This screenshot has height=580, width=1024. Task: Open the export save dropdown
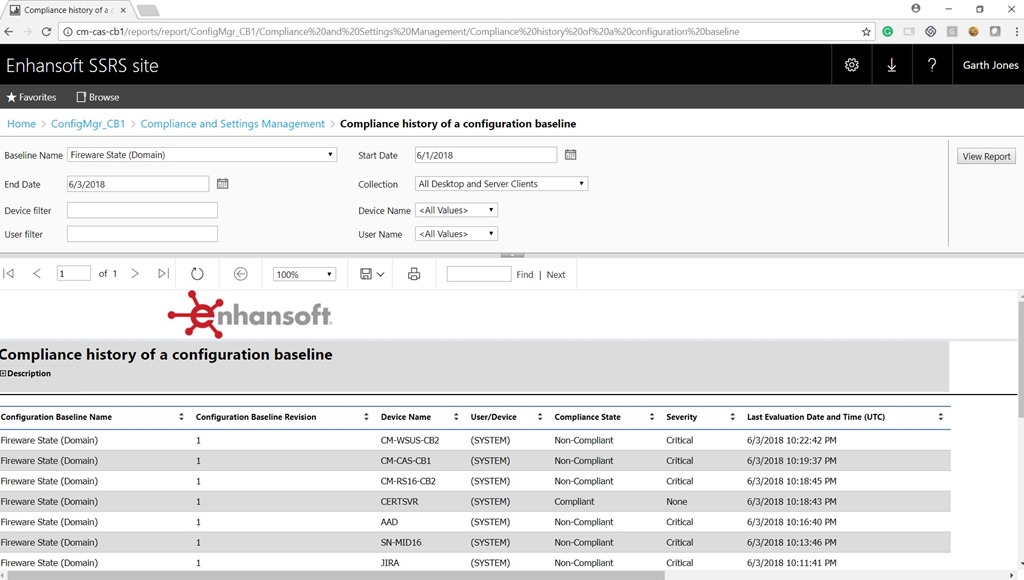[x=372, y=274]
